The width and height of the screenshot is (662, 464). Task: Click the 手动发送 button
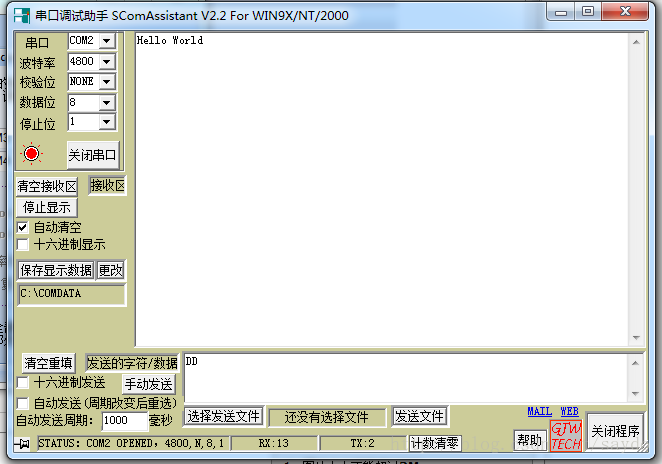click(x=148, y=384)
